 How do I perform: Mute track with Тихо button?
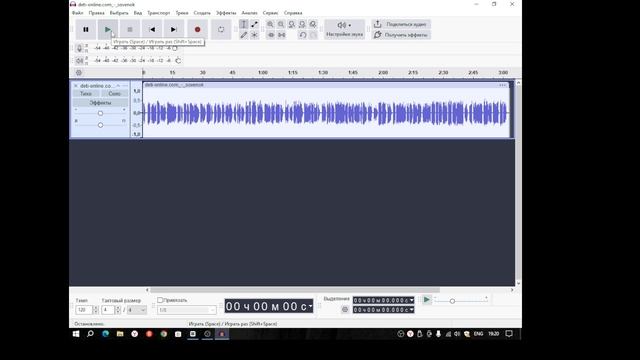click(86, 94)
